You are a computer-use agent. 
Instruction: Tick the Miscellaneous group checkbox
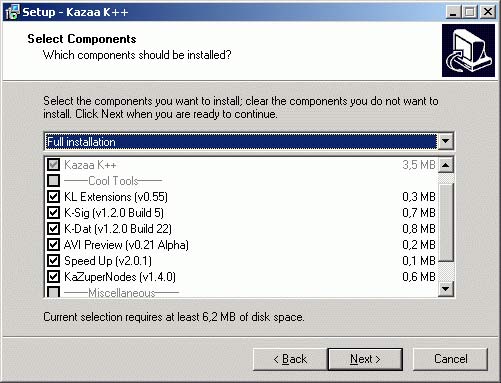[53, 292]
